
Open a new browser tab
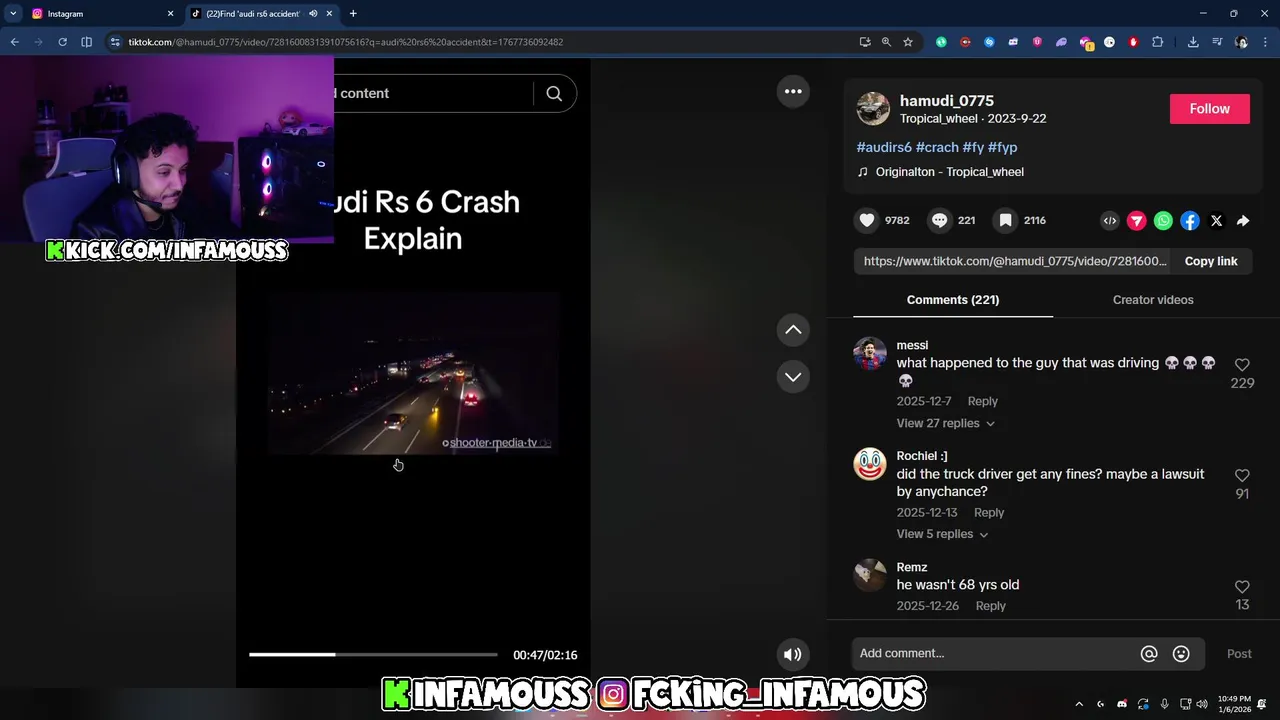353,14
